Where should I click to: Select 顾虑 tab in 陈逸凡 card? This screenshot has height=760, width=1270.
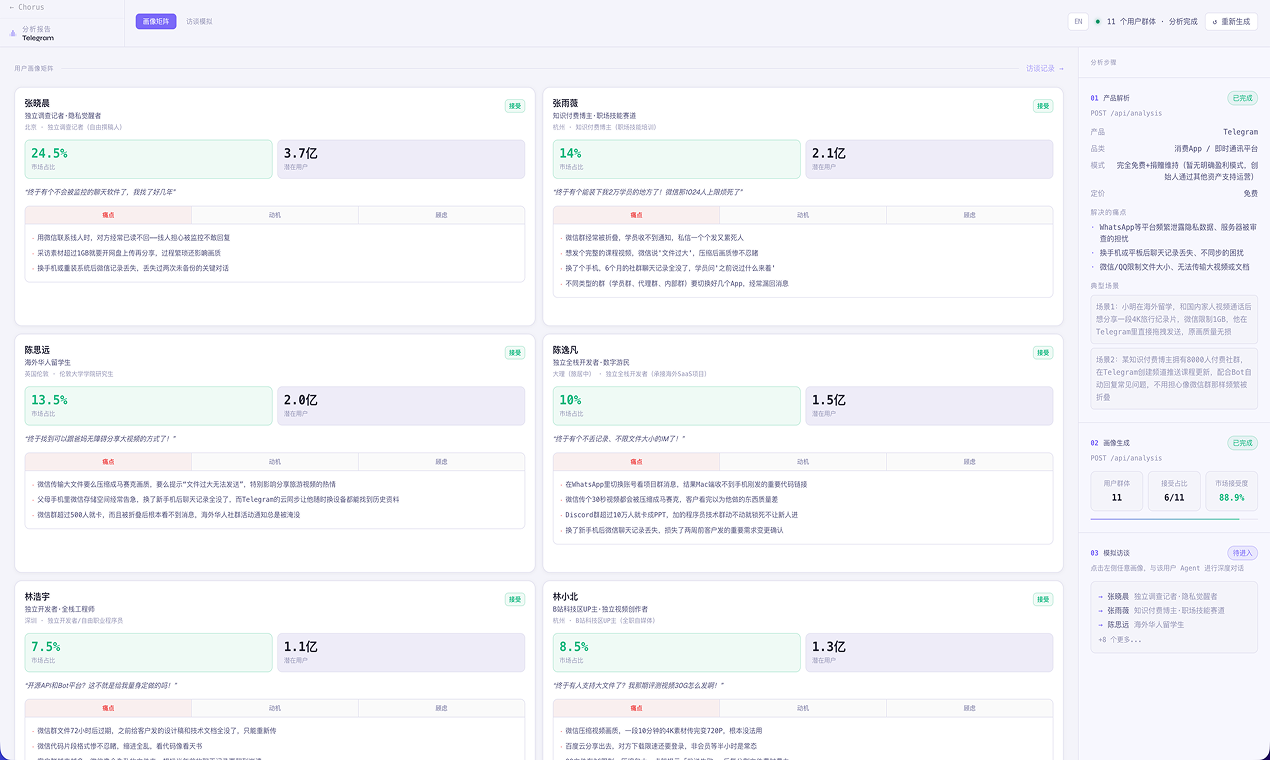coord(969,462)
